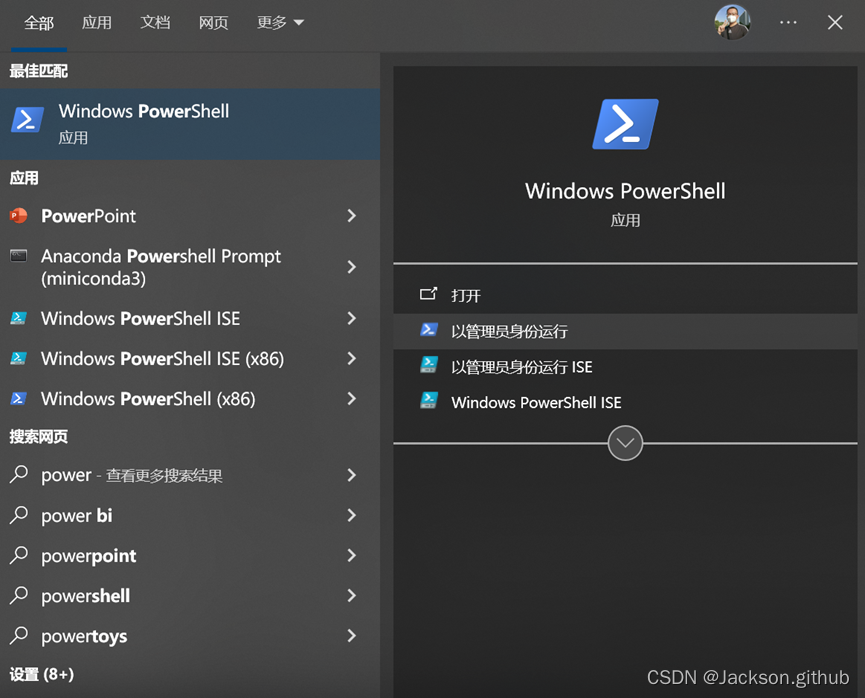Viewport: 865px width, 698px height.
Task: Expand 'powerpoint' suggestion chevron
Action: [x=351, y=555]
